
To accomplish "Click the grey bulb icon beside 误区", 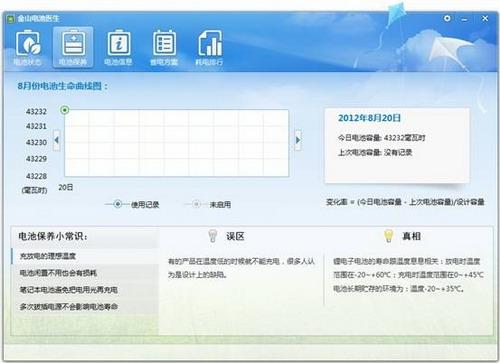I will 213,235.
